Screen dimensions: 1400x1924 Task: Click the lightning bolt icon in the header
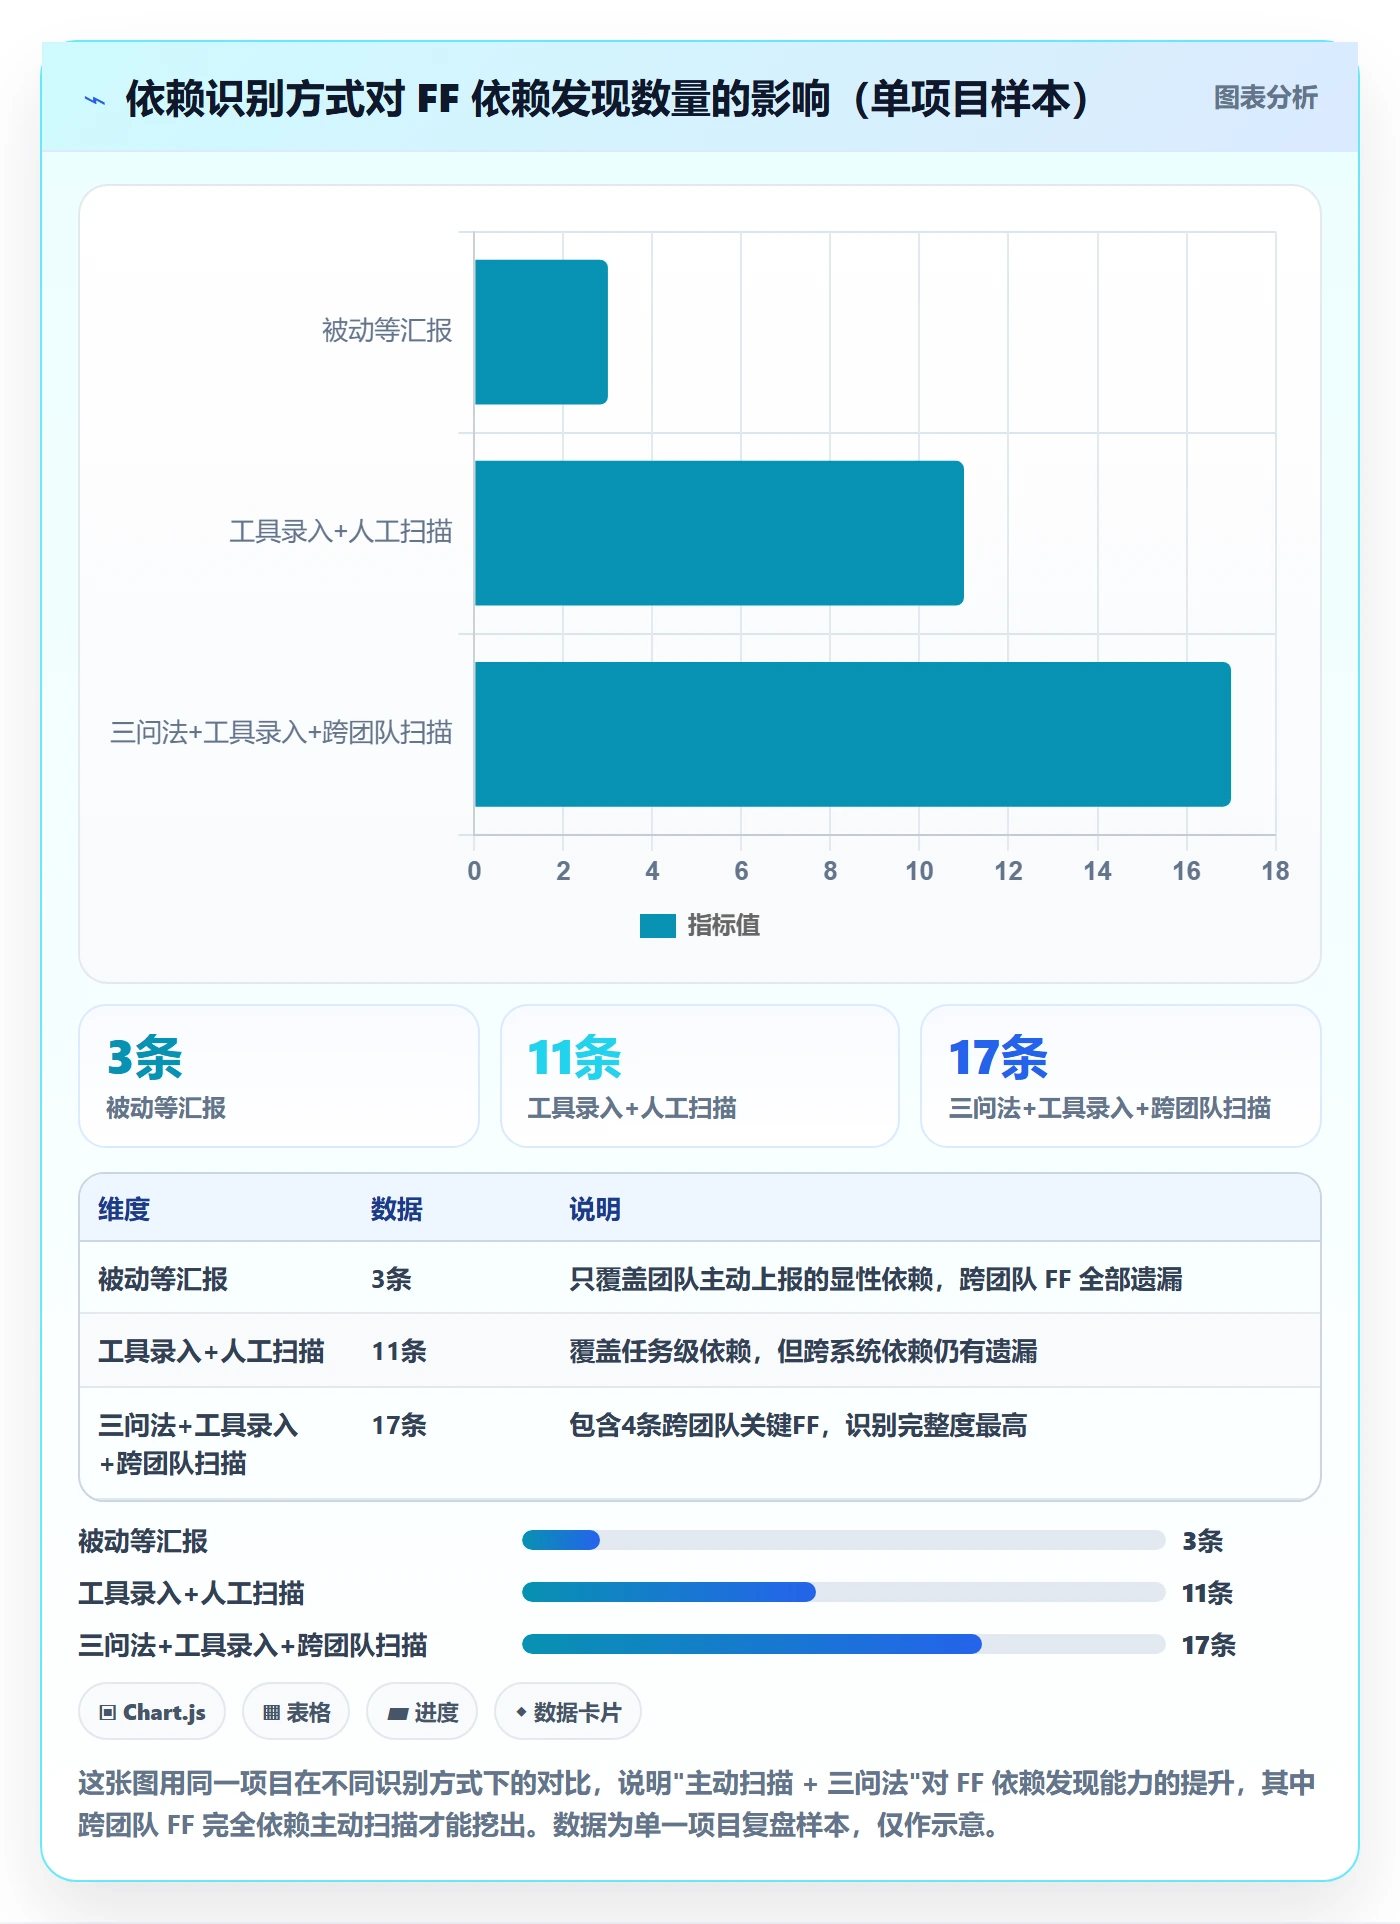click(95, 100)
